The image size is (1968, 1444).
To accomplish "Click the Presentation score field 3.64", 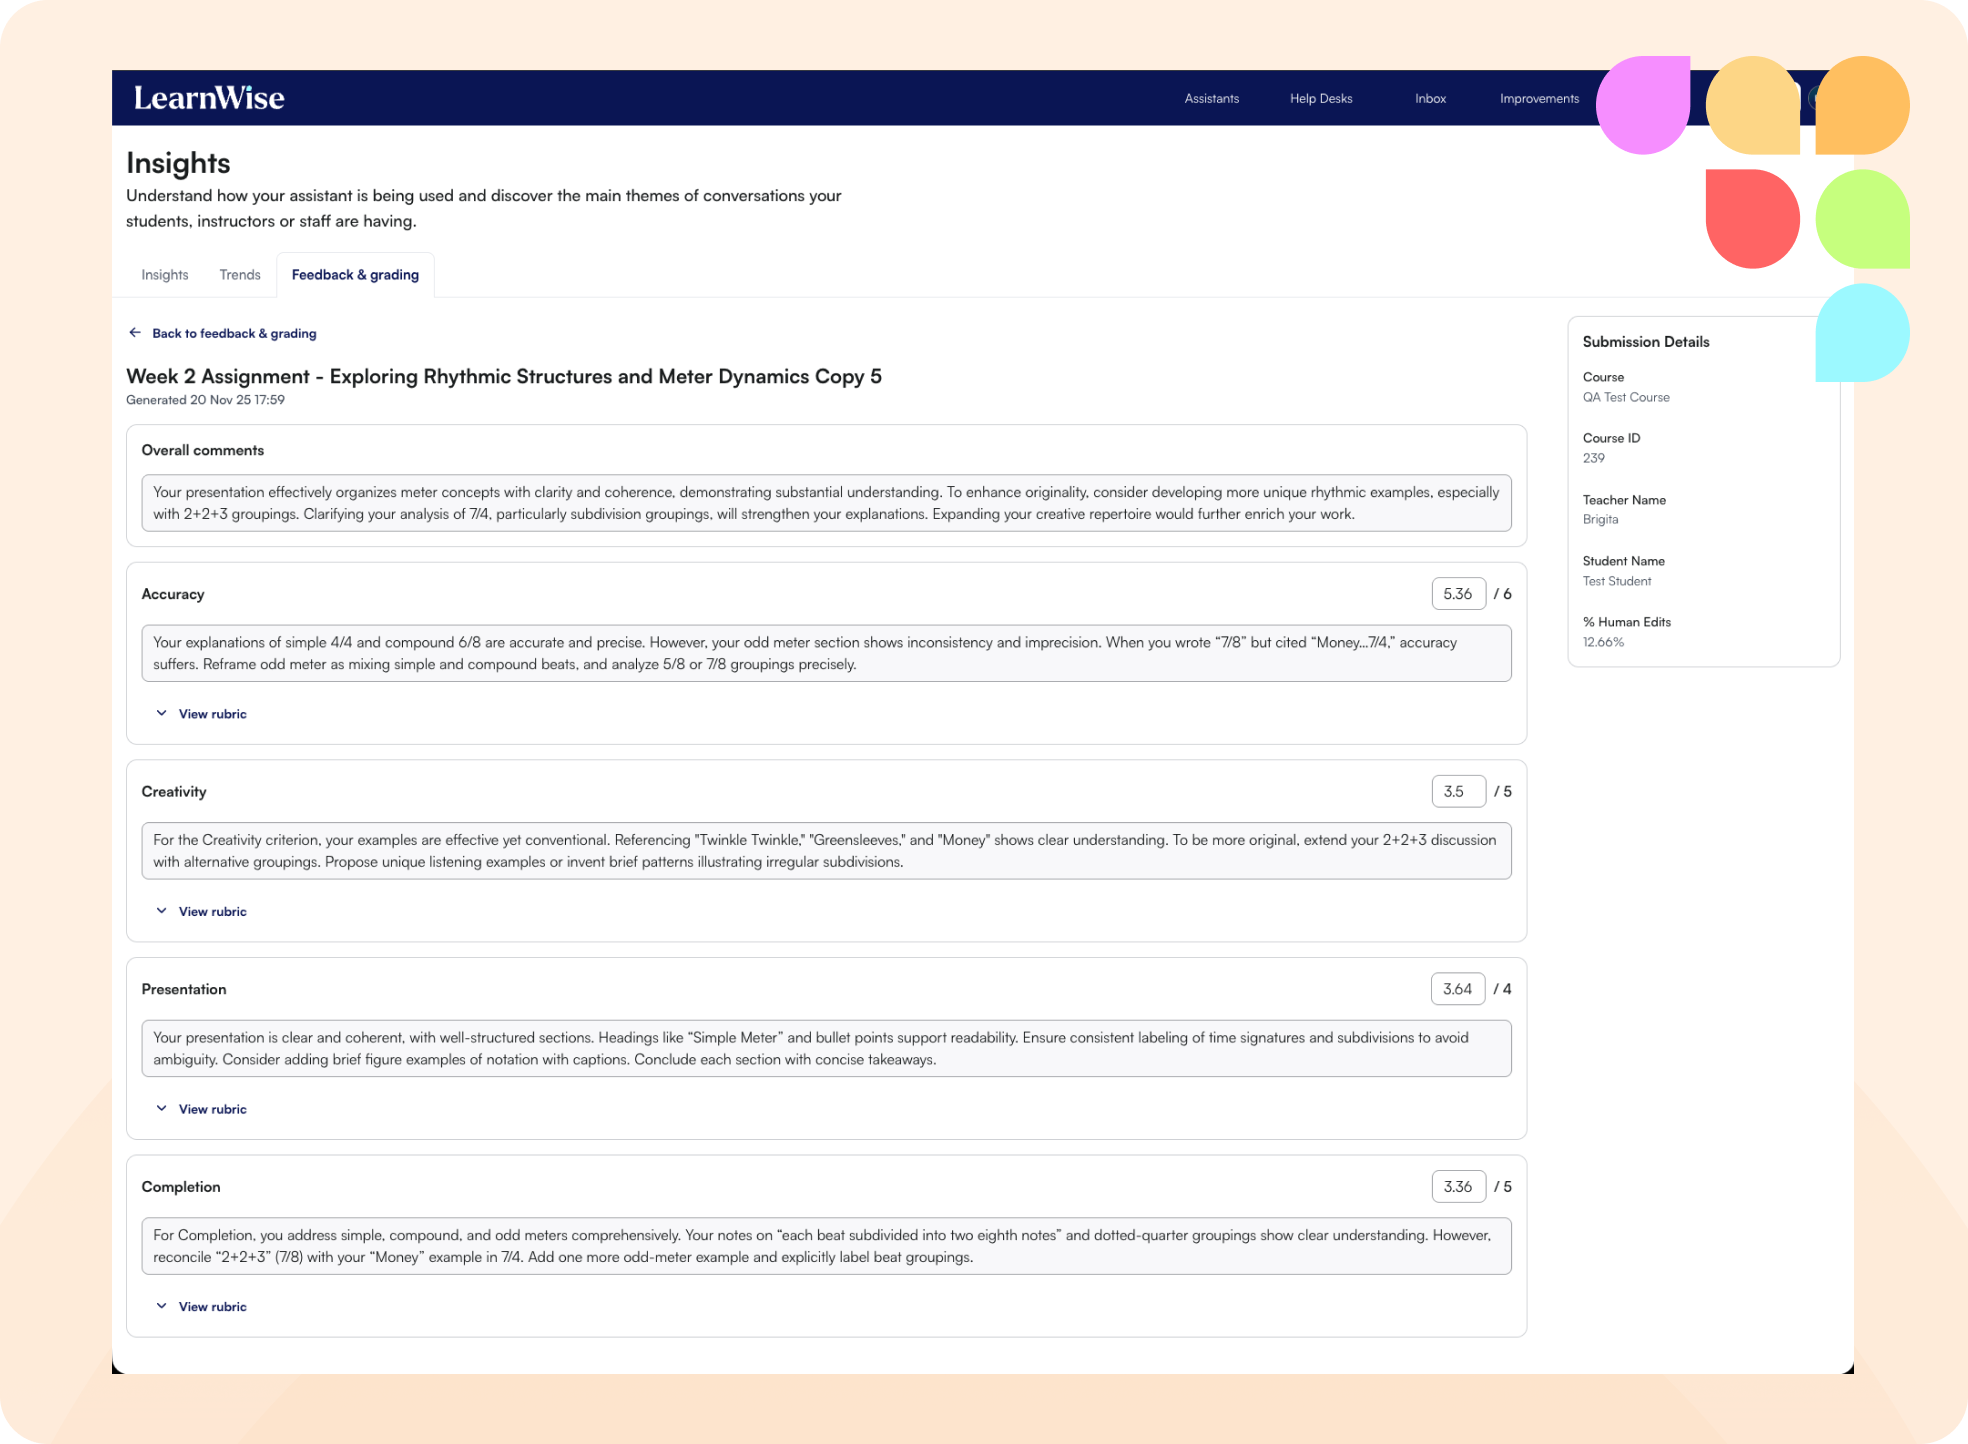I will (1457, 989).
